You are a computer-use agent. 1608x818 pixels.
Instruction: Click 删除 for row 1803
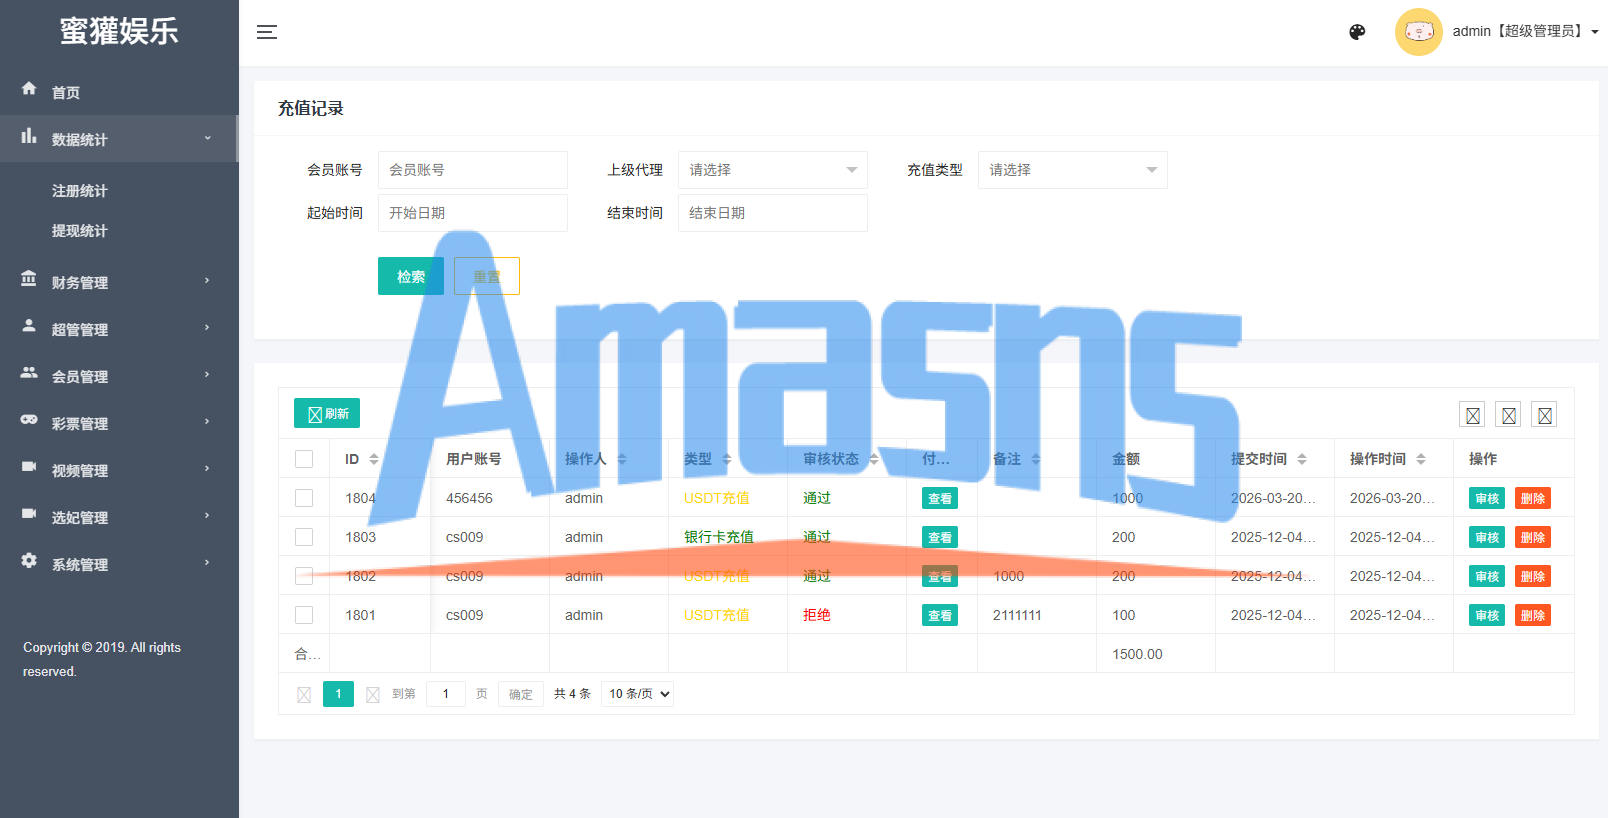click(1533, 537)
